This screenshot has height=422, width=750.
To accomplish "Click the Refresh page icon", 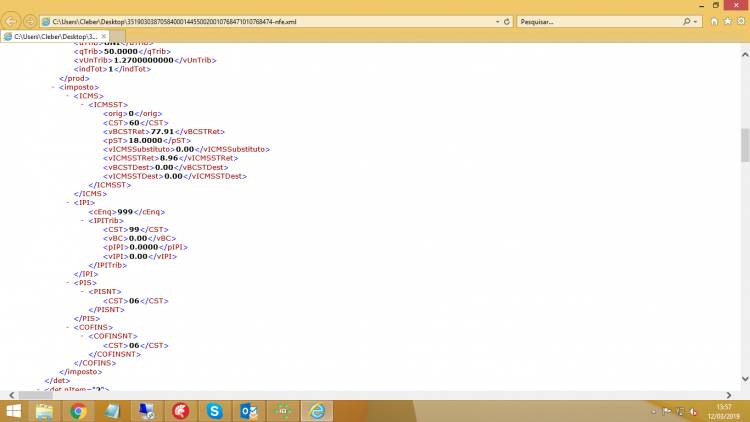I will 507,22.
